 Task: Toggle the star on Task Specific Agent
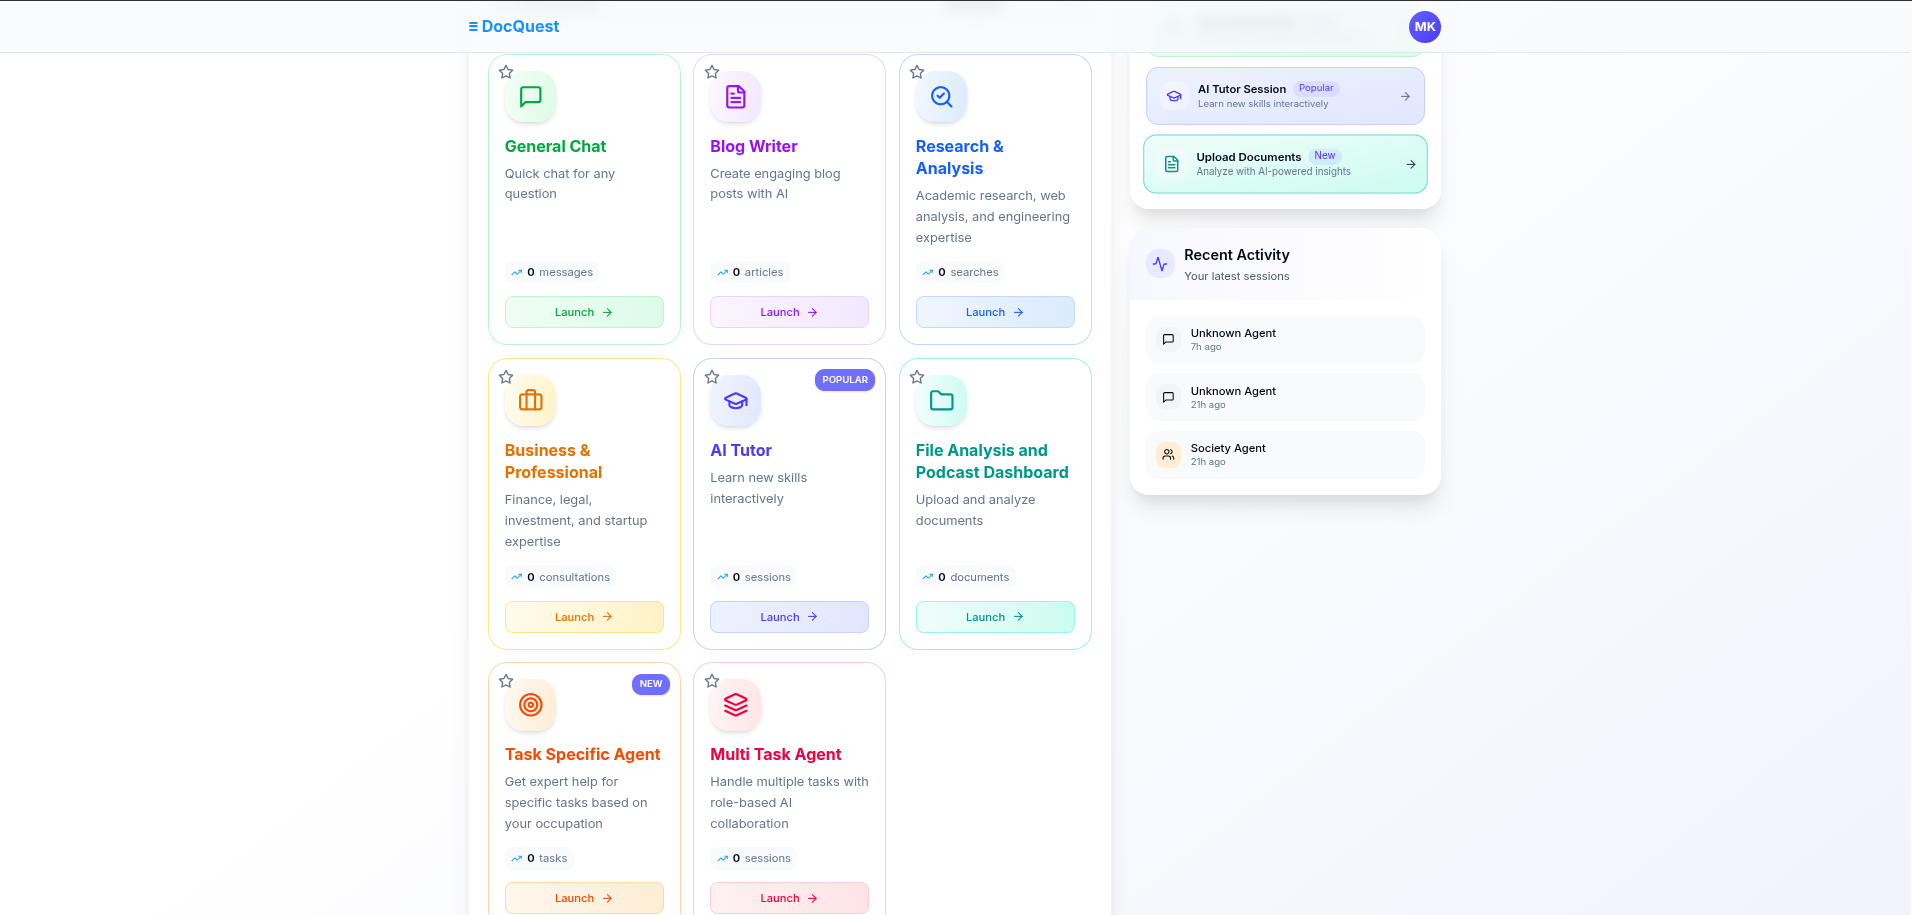coord(505,681)
